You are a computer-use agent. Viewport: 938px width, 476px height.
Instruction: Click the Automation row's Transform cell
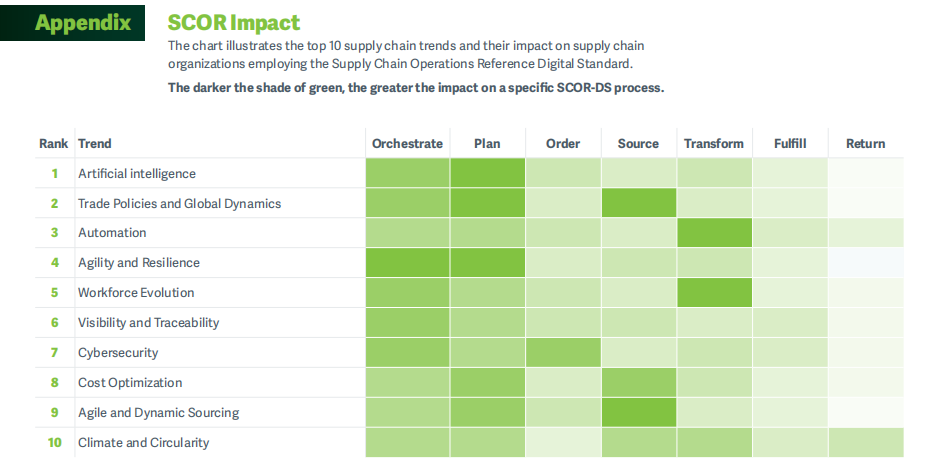point(714,233)
